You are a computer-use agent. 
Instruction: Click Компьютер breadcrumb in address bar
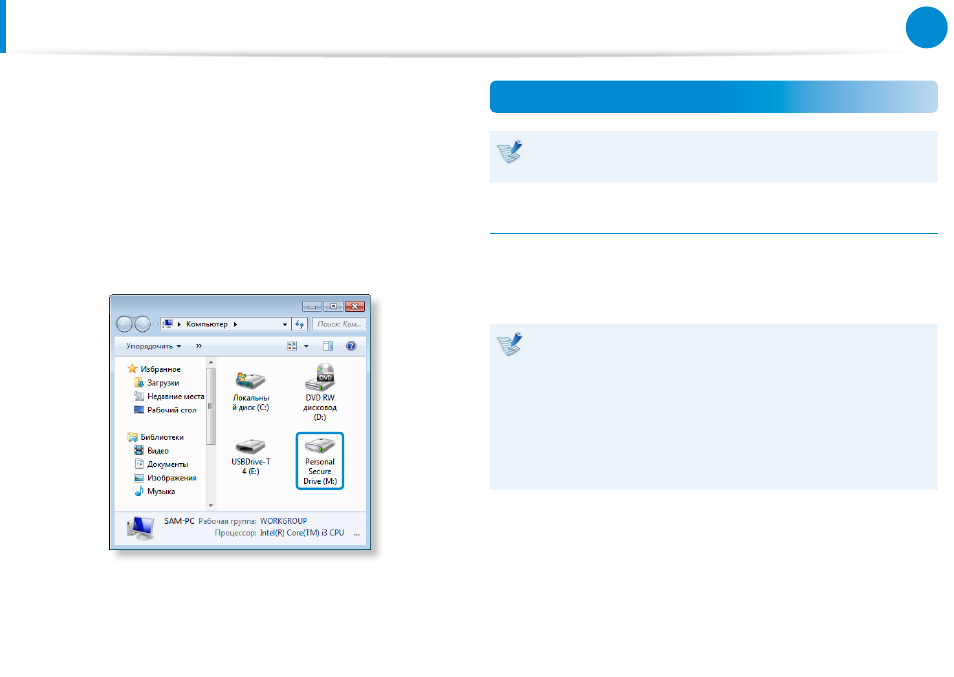click(207, 324)
